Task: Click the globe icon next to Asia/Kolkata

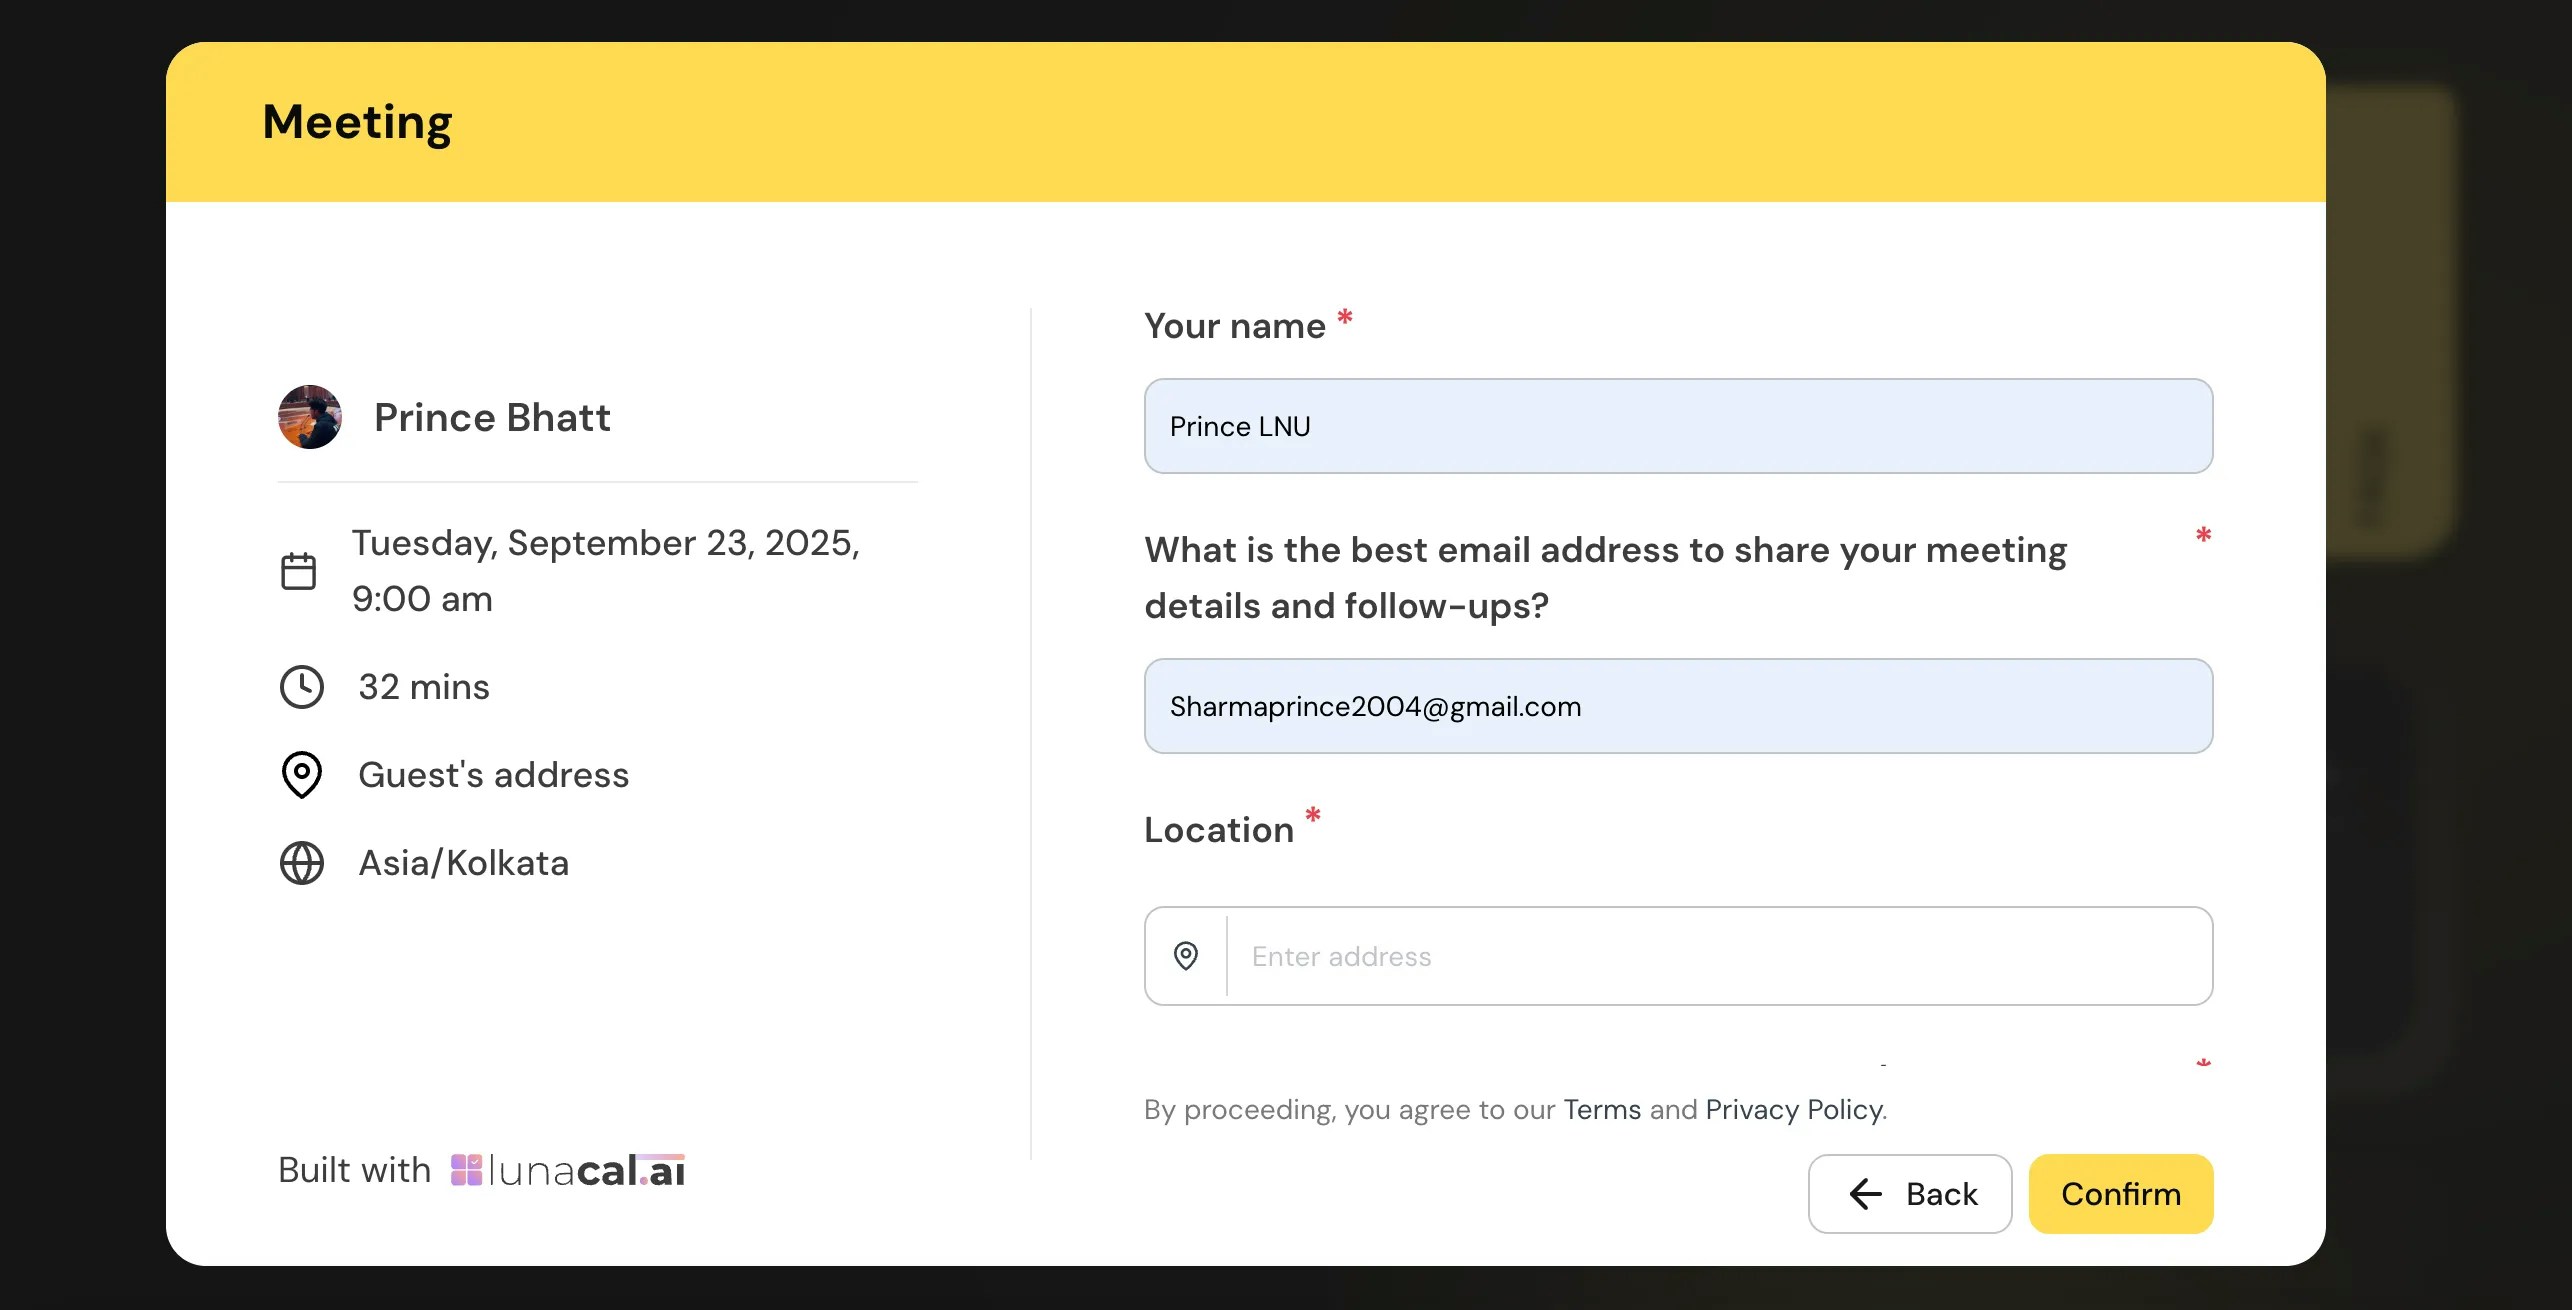Action: (x=301, y=863)
